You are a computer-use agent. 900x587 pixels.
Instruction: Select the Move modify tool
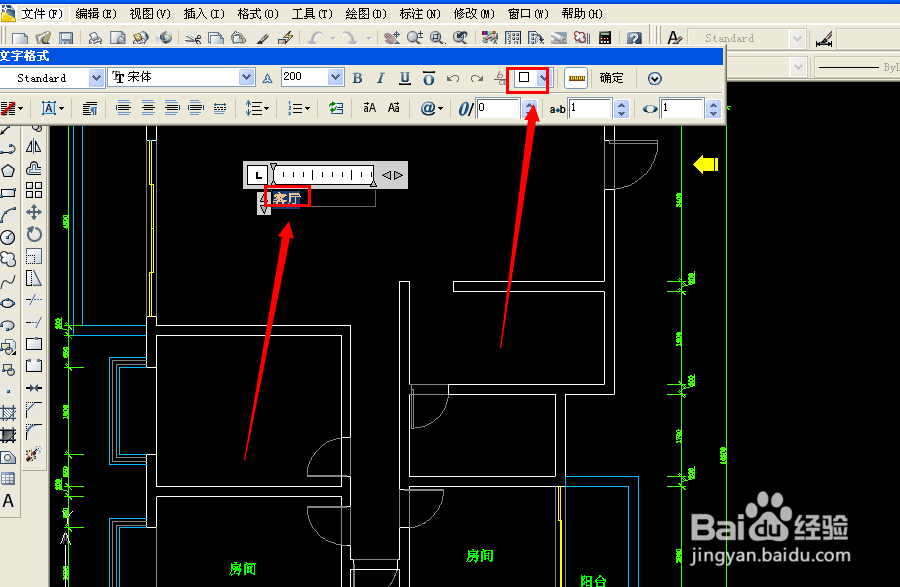pyautogui.click(x=34, y=212)
